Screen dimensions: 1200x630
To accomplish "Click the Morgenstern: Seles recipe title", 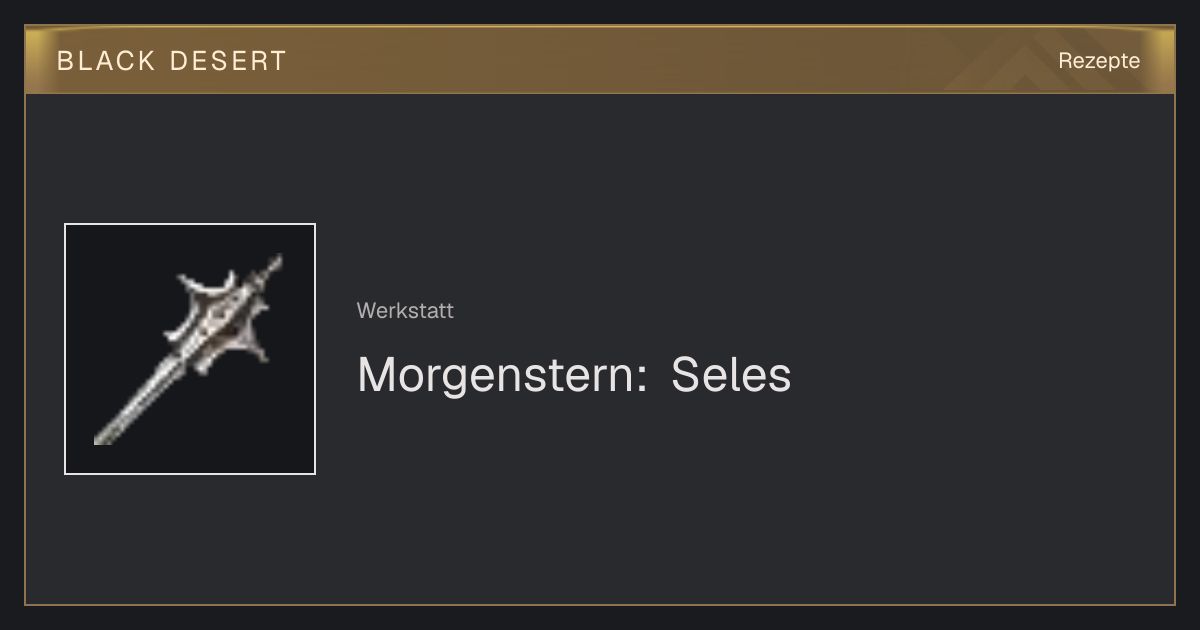I will coord(574,375).
